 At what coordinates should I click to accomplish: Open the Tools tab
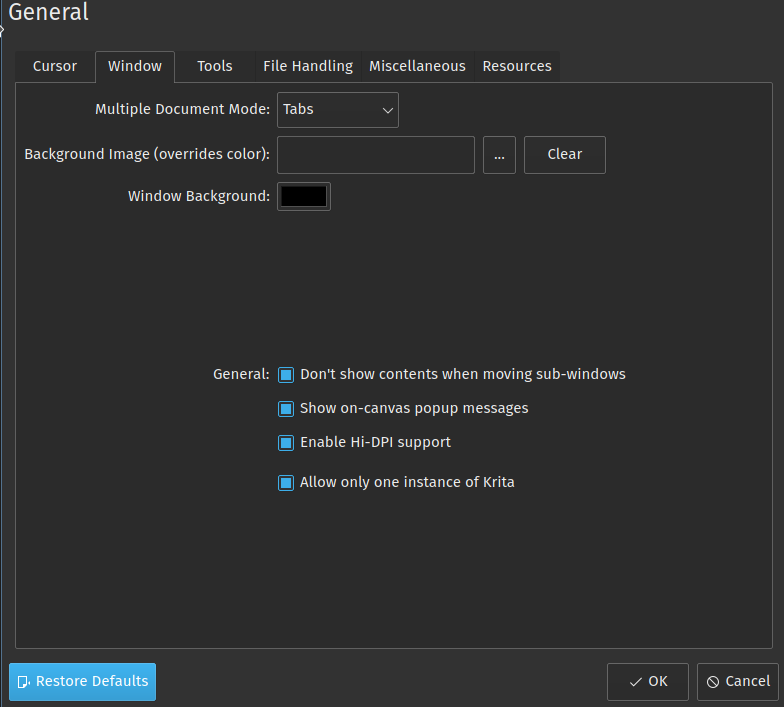pos(215,66)
